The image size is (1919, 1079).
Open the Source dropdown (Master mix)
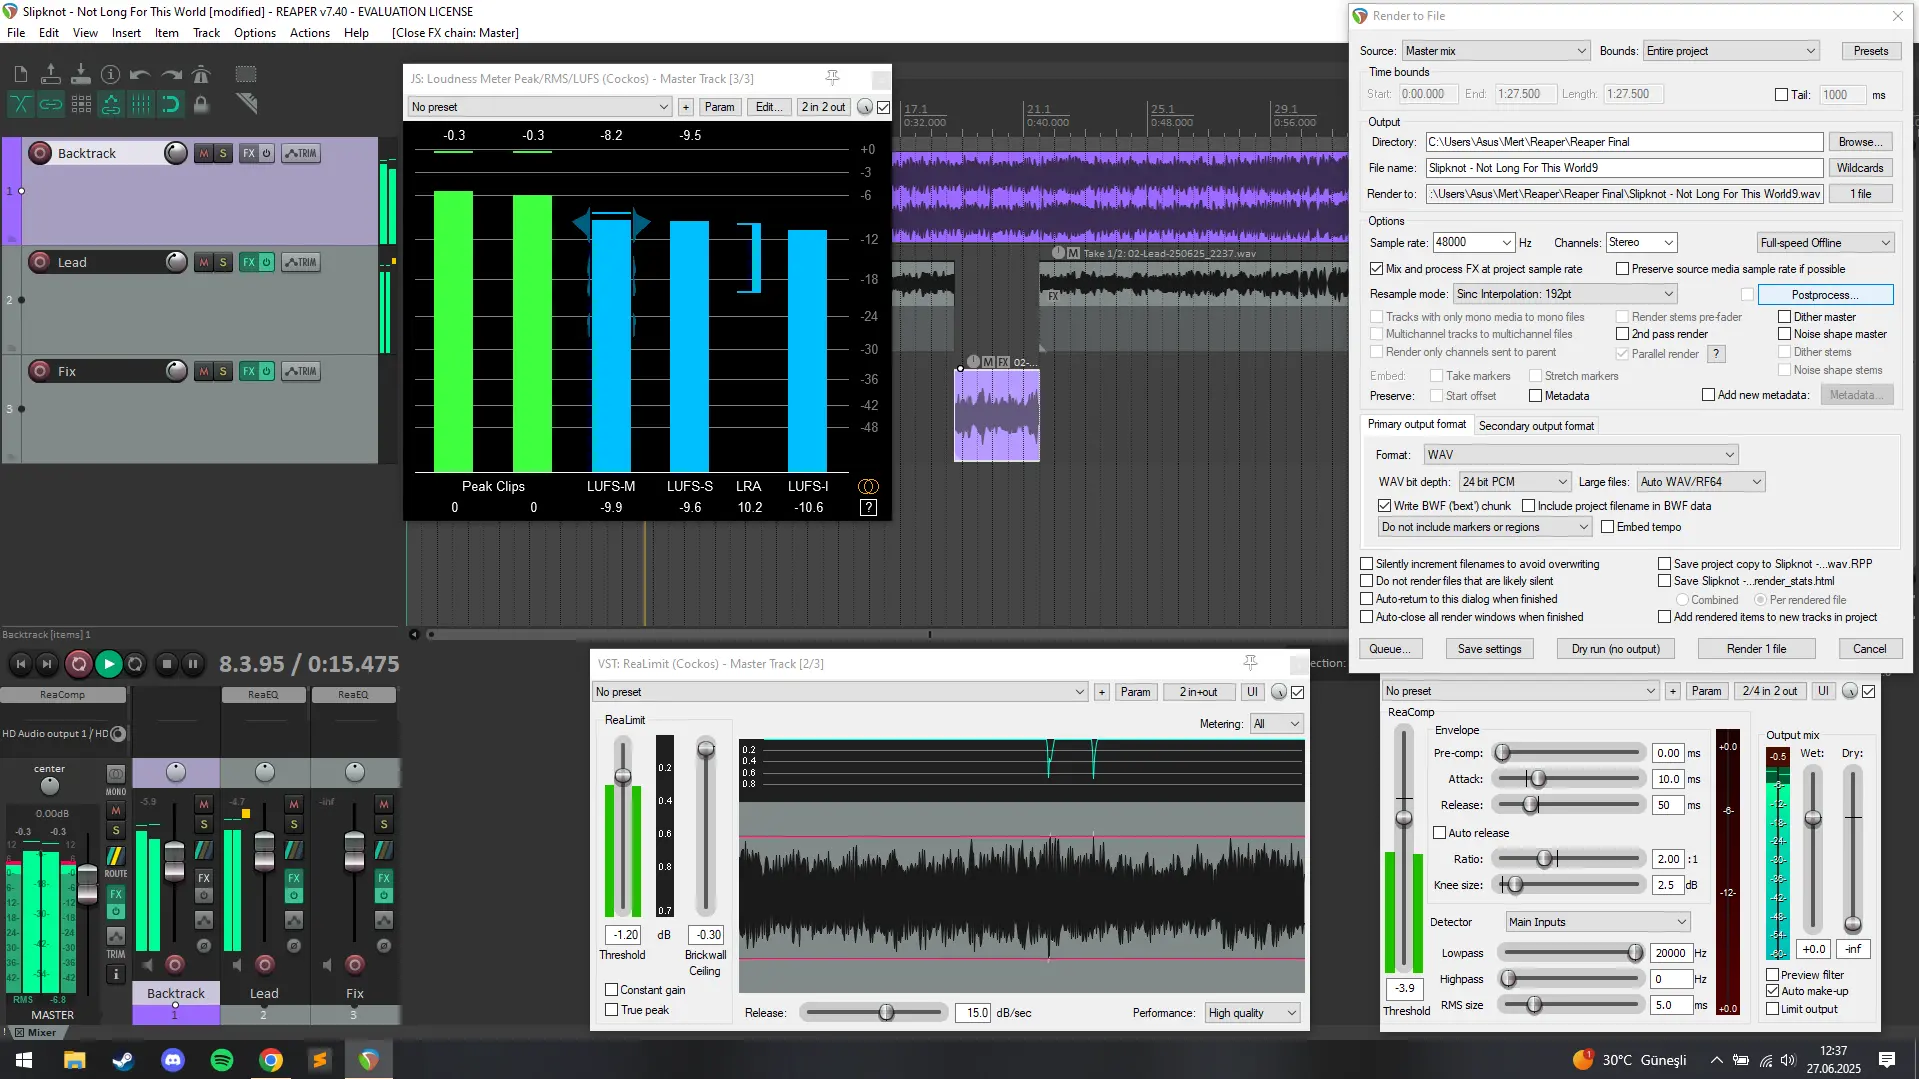pos(1495,51)
